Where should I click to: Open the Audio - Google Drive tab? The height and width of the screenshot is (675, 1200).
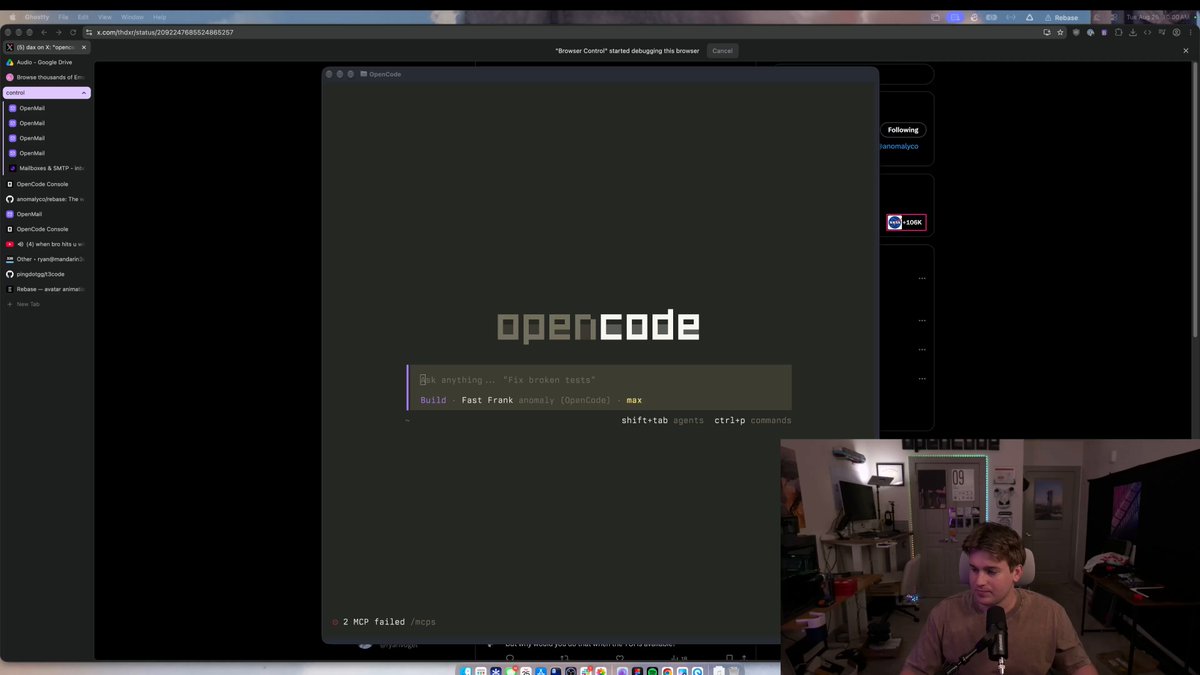click(x=47, y=62)
